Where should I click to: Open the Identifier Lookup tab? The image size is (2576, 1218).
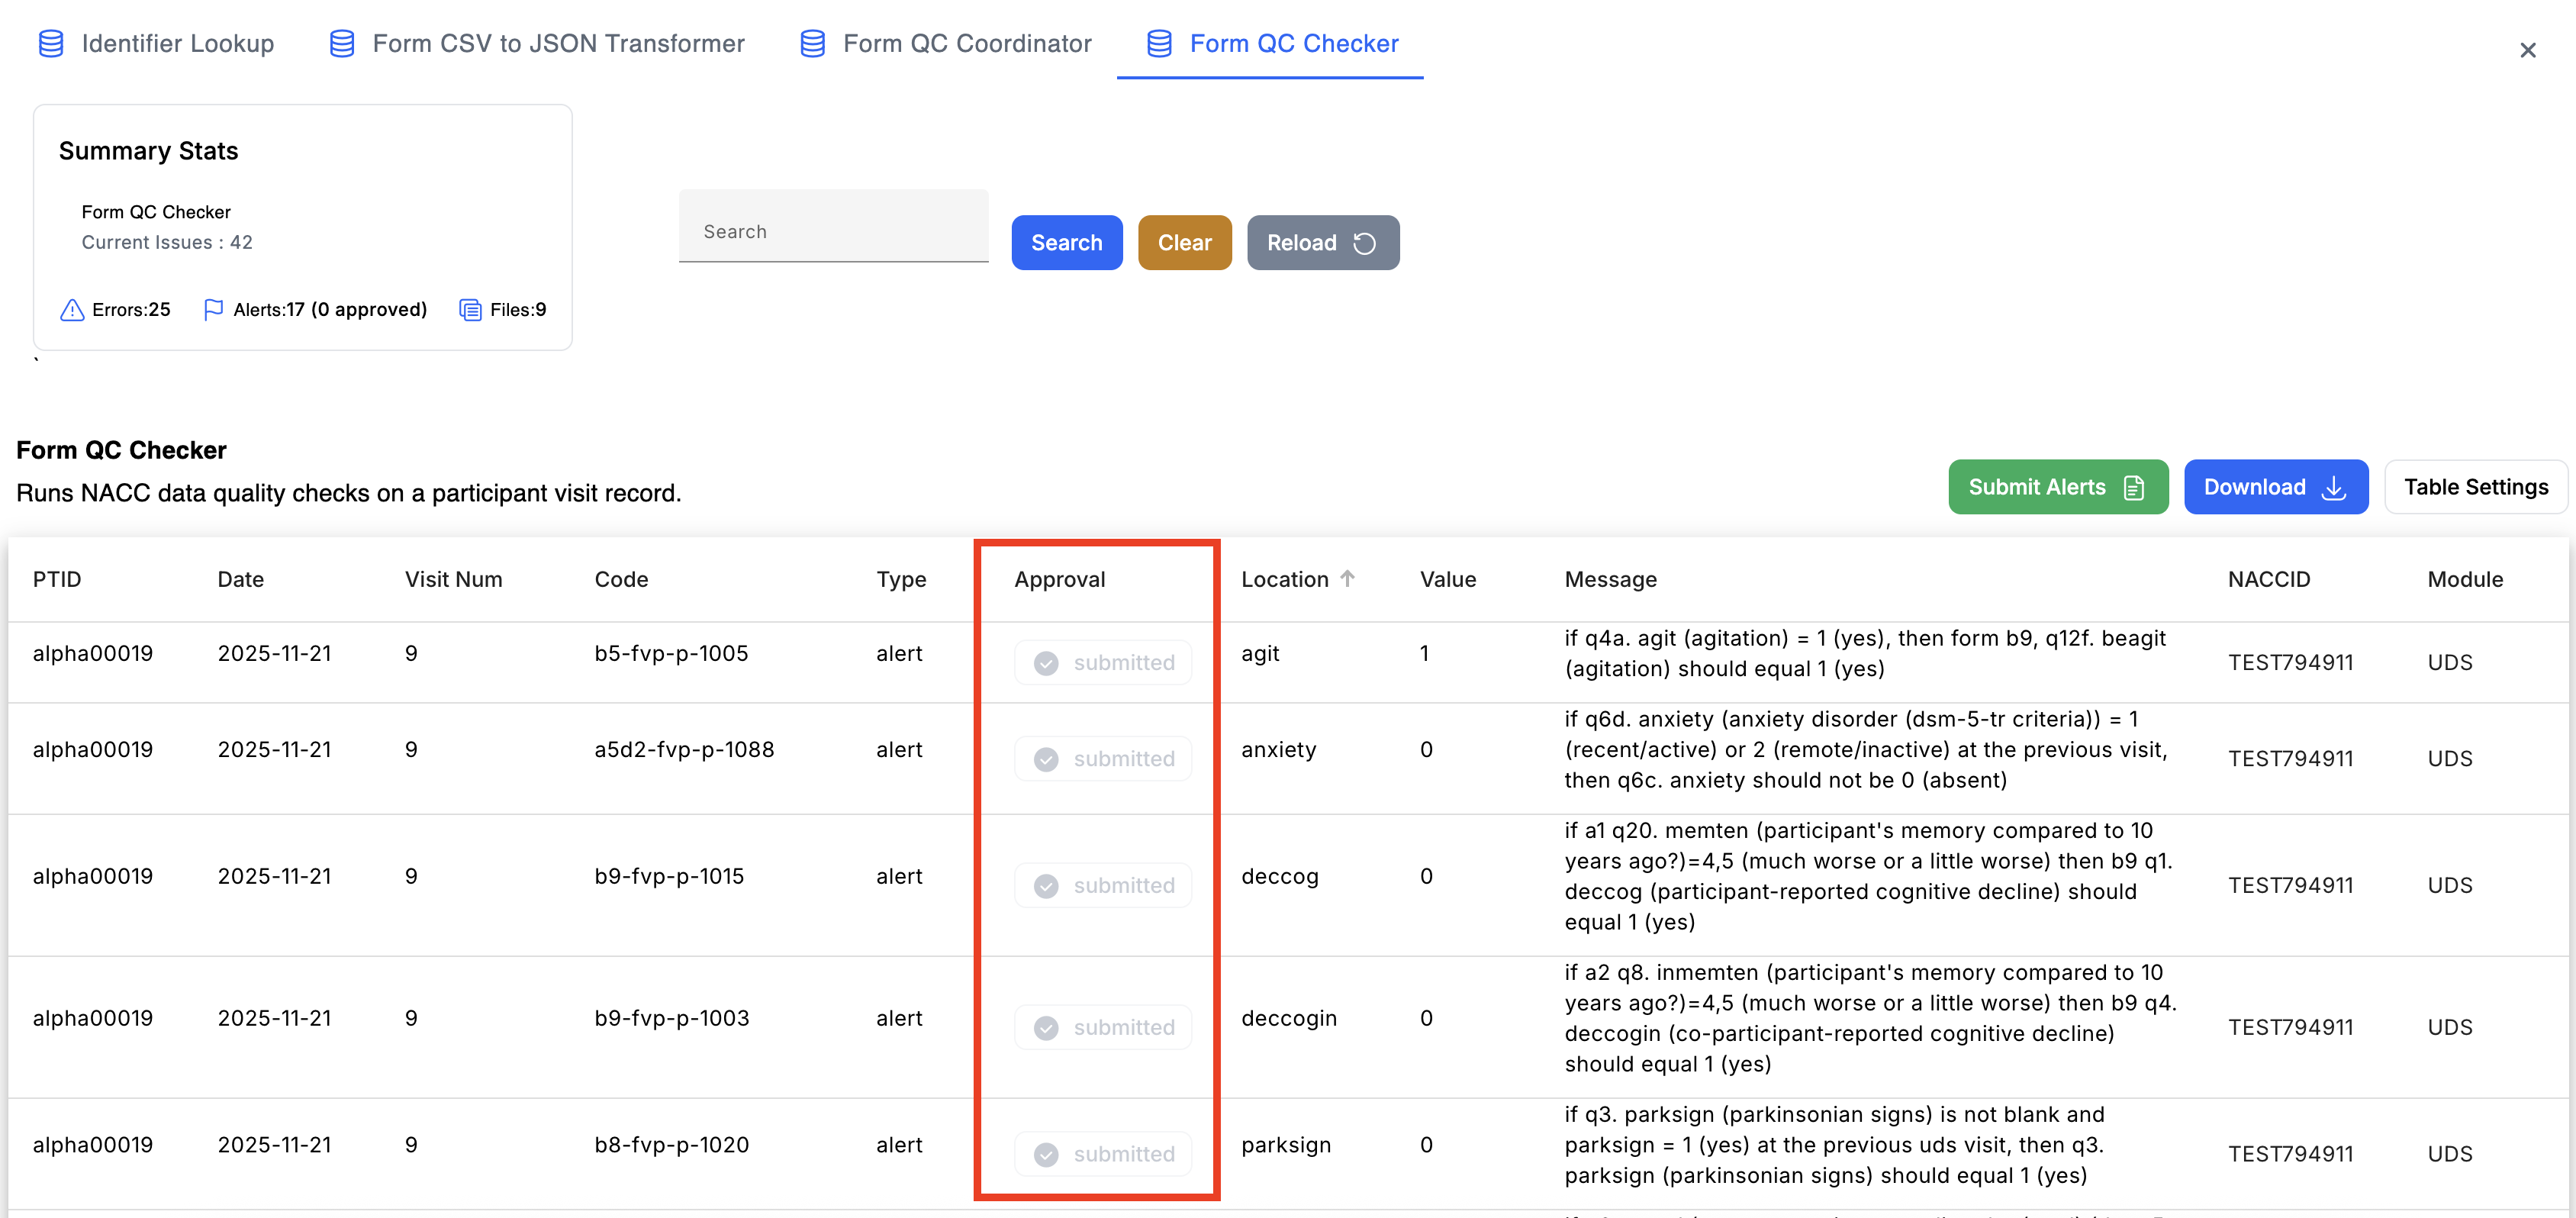point(156,43)
